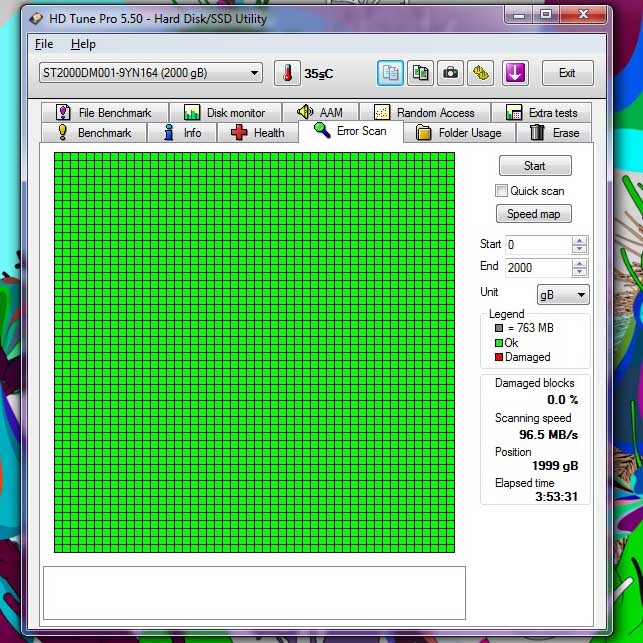Image resolution: width=643 pixels, height=643 pixels.
Task: Open the Help menu
Action: pos(83,44)
